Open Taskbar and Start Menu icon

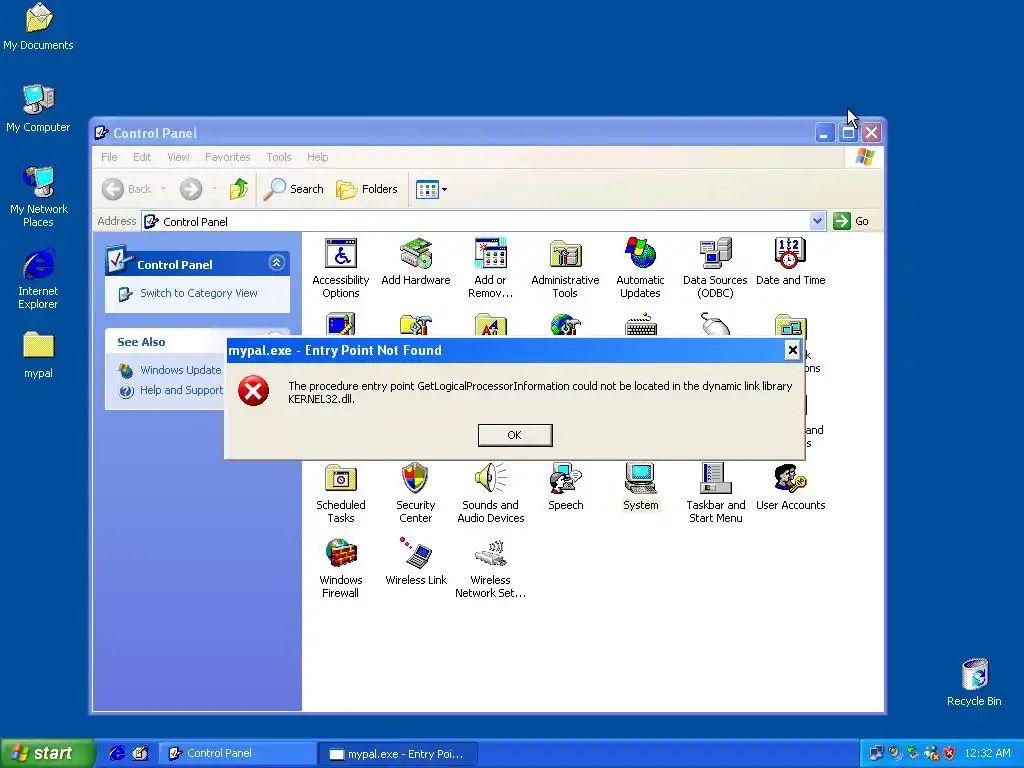pyautogui.click(x=715, y=492)
